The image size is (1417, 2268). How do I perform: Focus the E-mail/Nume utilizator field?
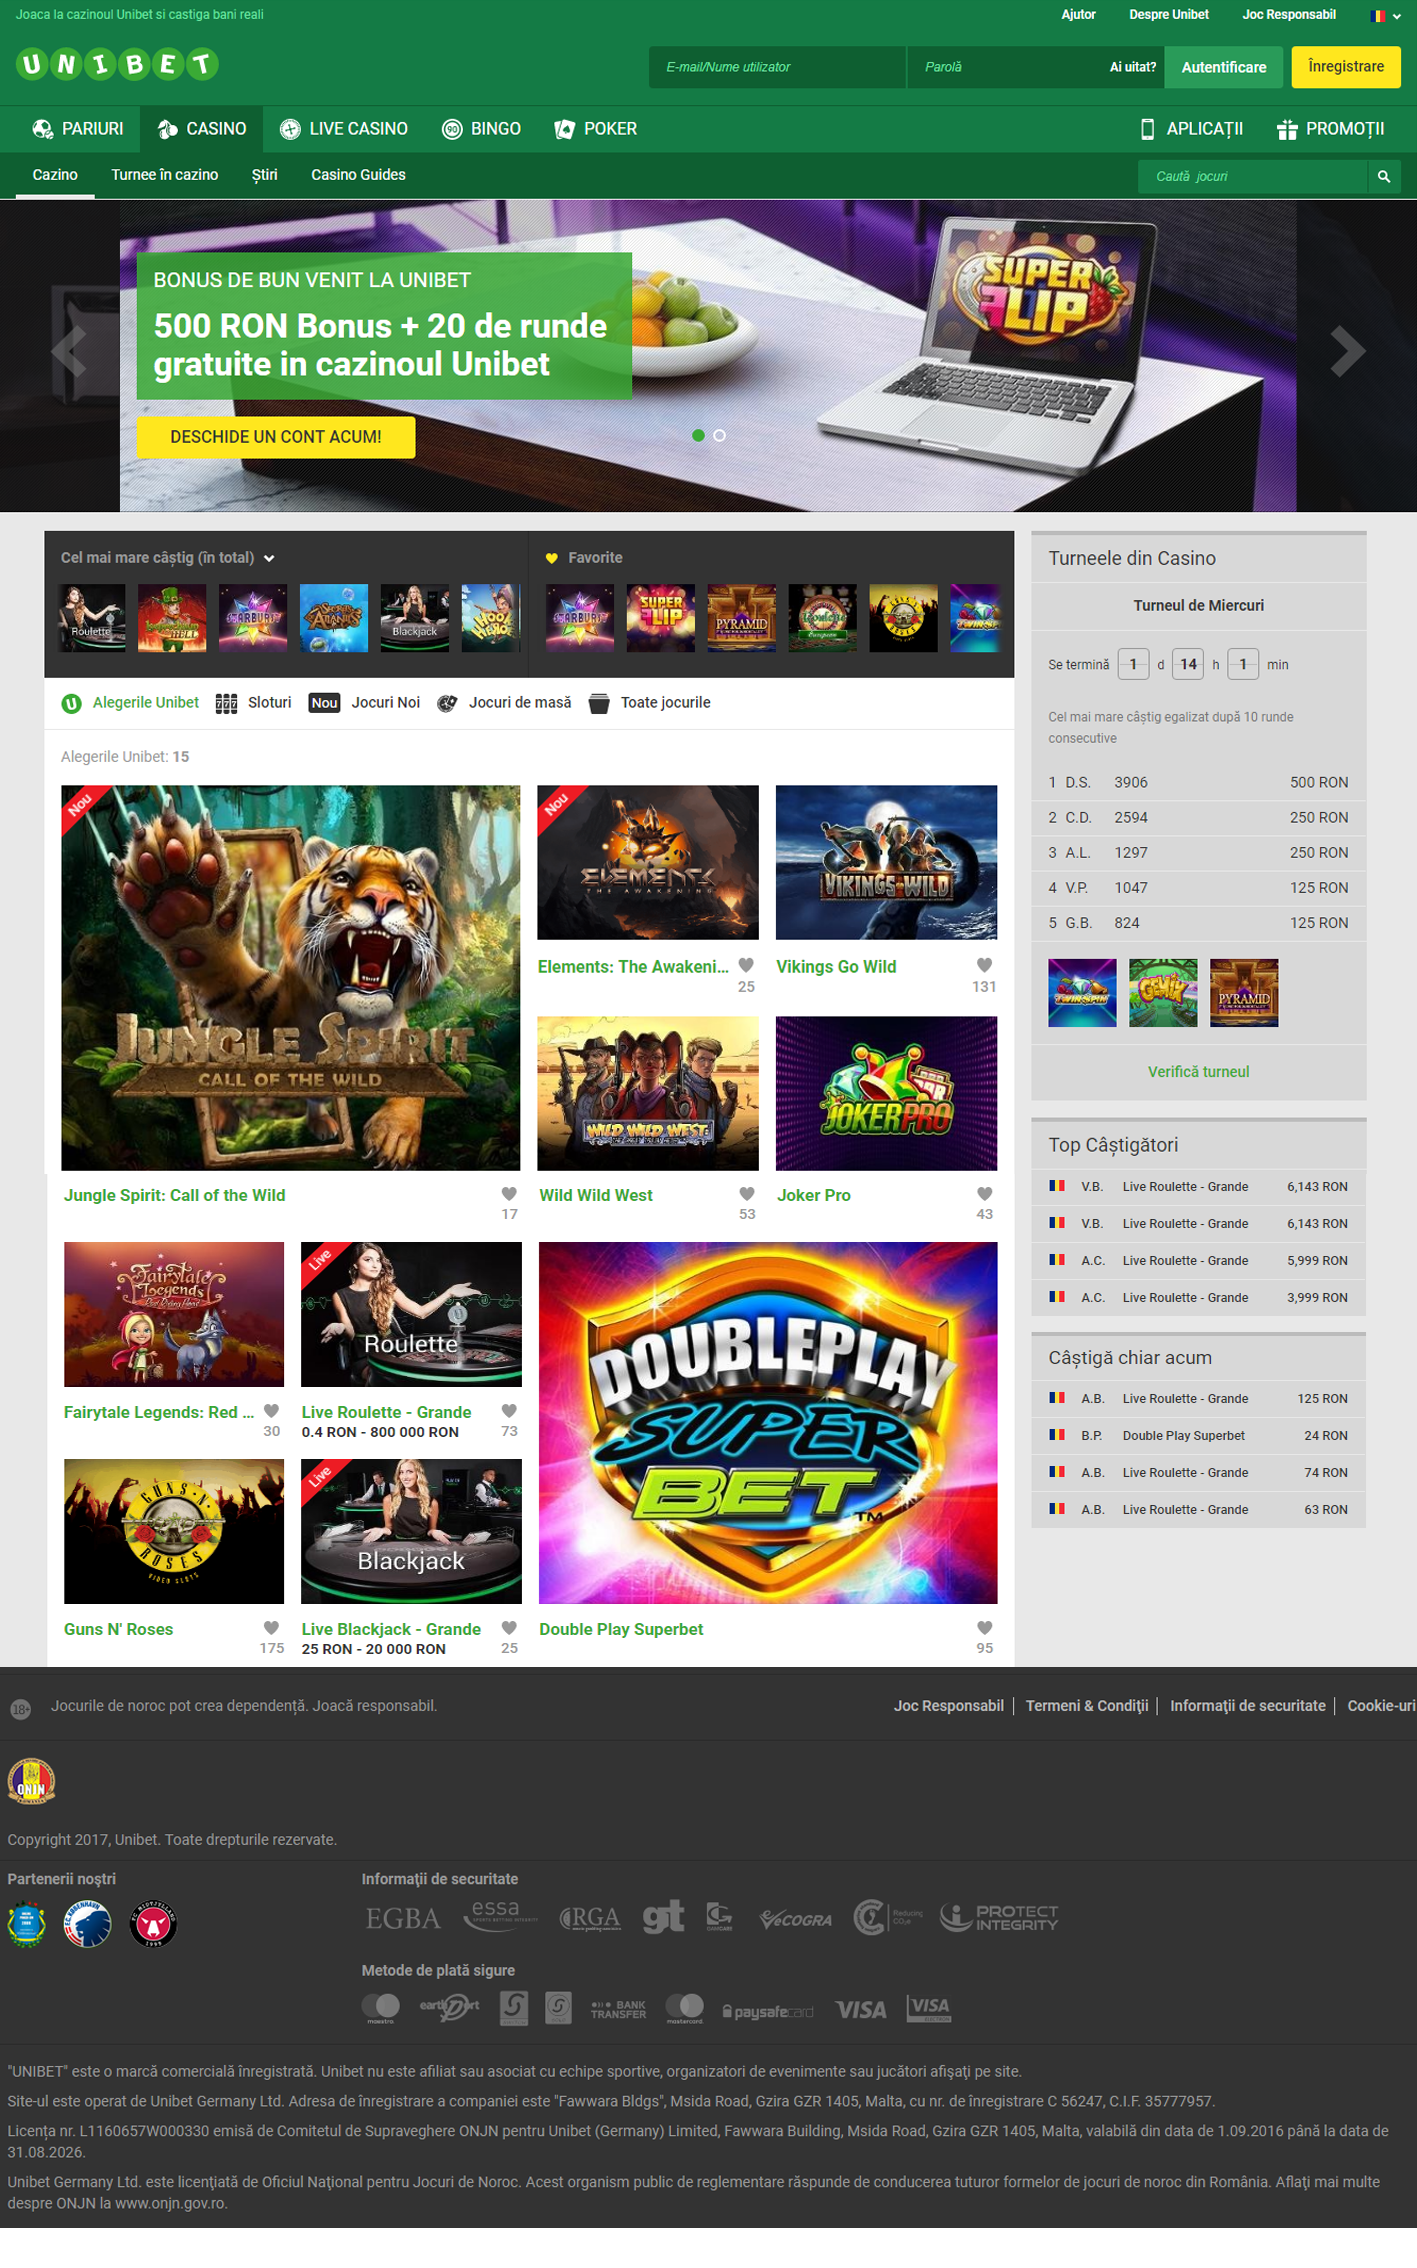tap(777, 67)
